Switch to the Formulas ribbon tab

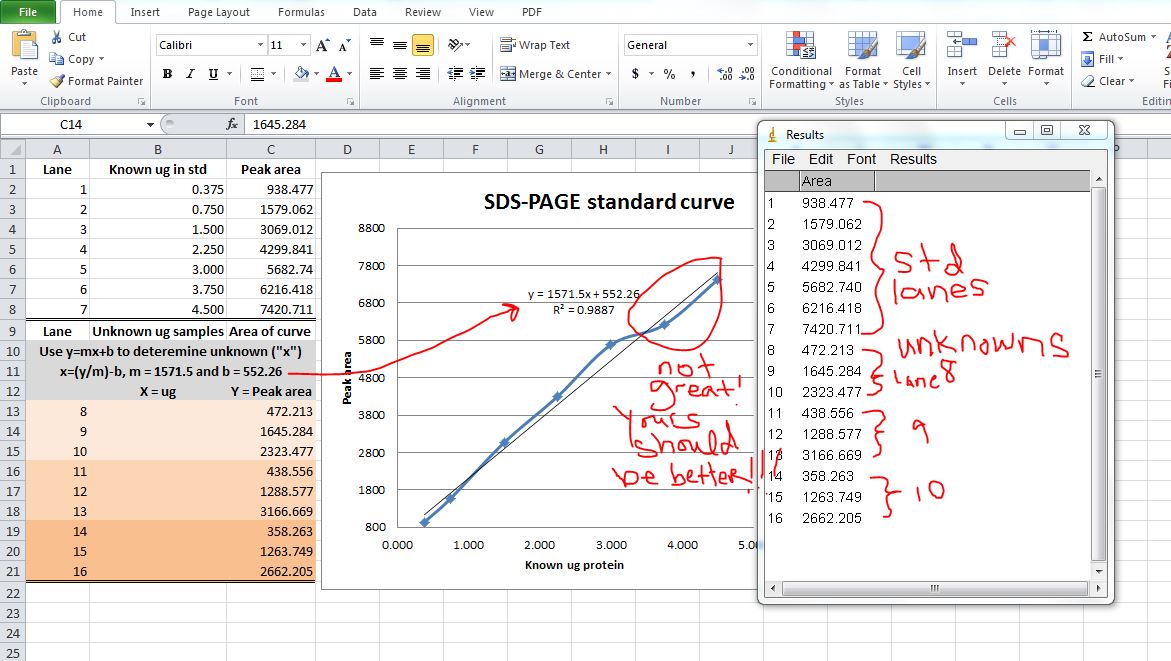click(x=301, y=12)
